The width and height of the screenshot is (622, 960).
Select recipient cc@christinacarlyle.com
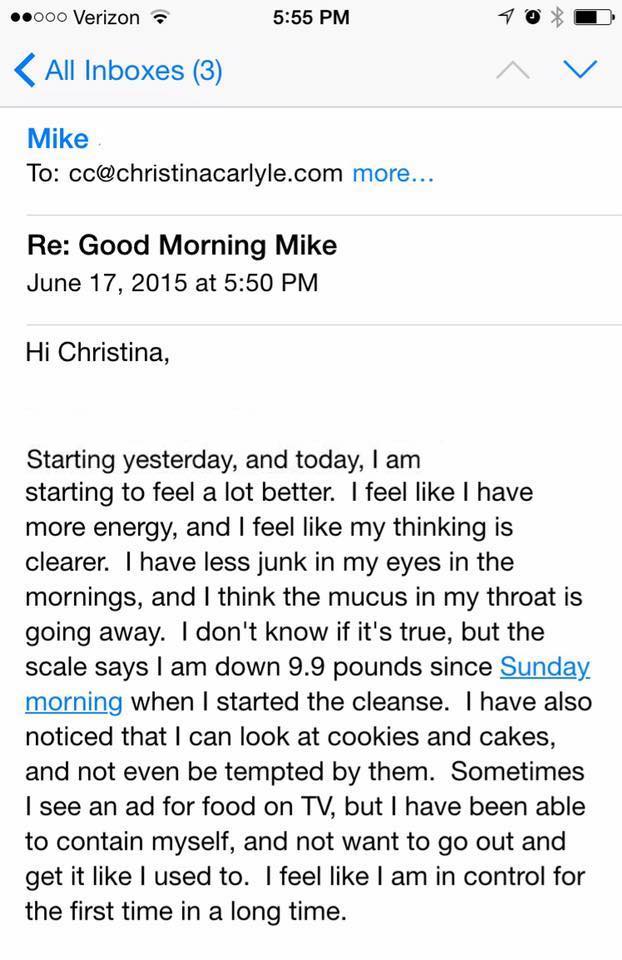(206, 174)
